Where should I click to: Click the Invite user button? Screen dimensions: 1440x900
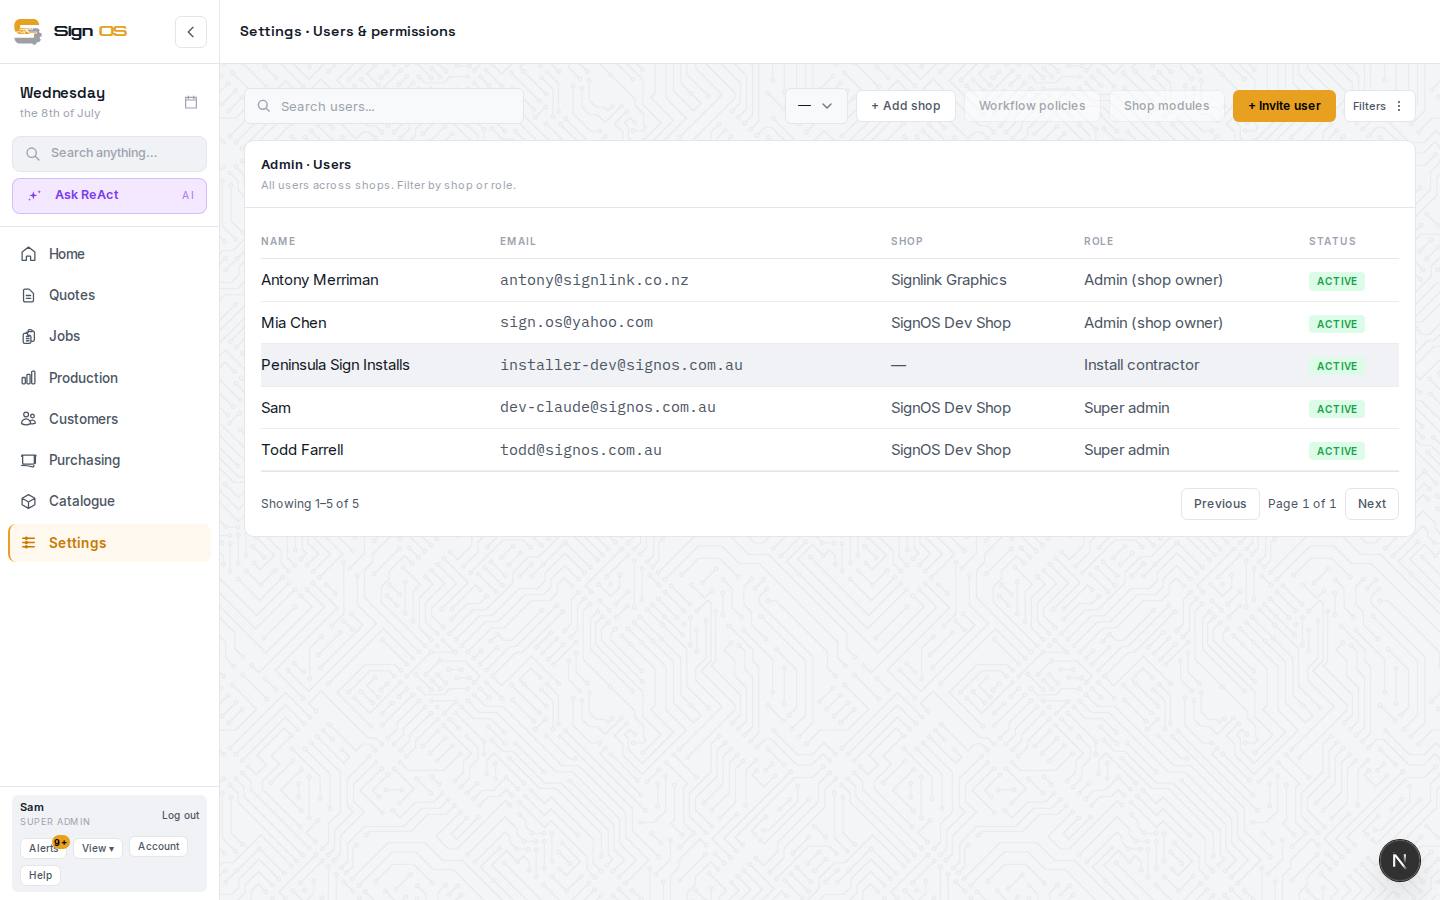[x=1284, y=106]
